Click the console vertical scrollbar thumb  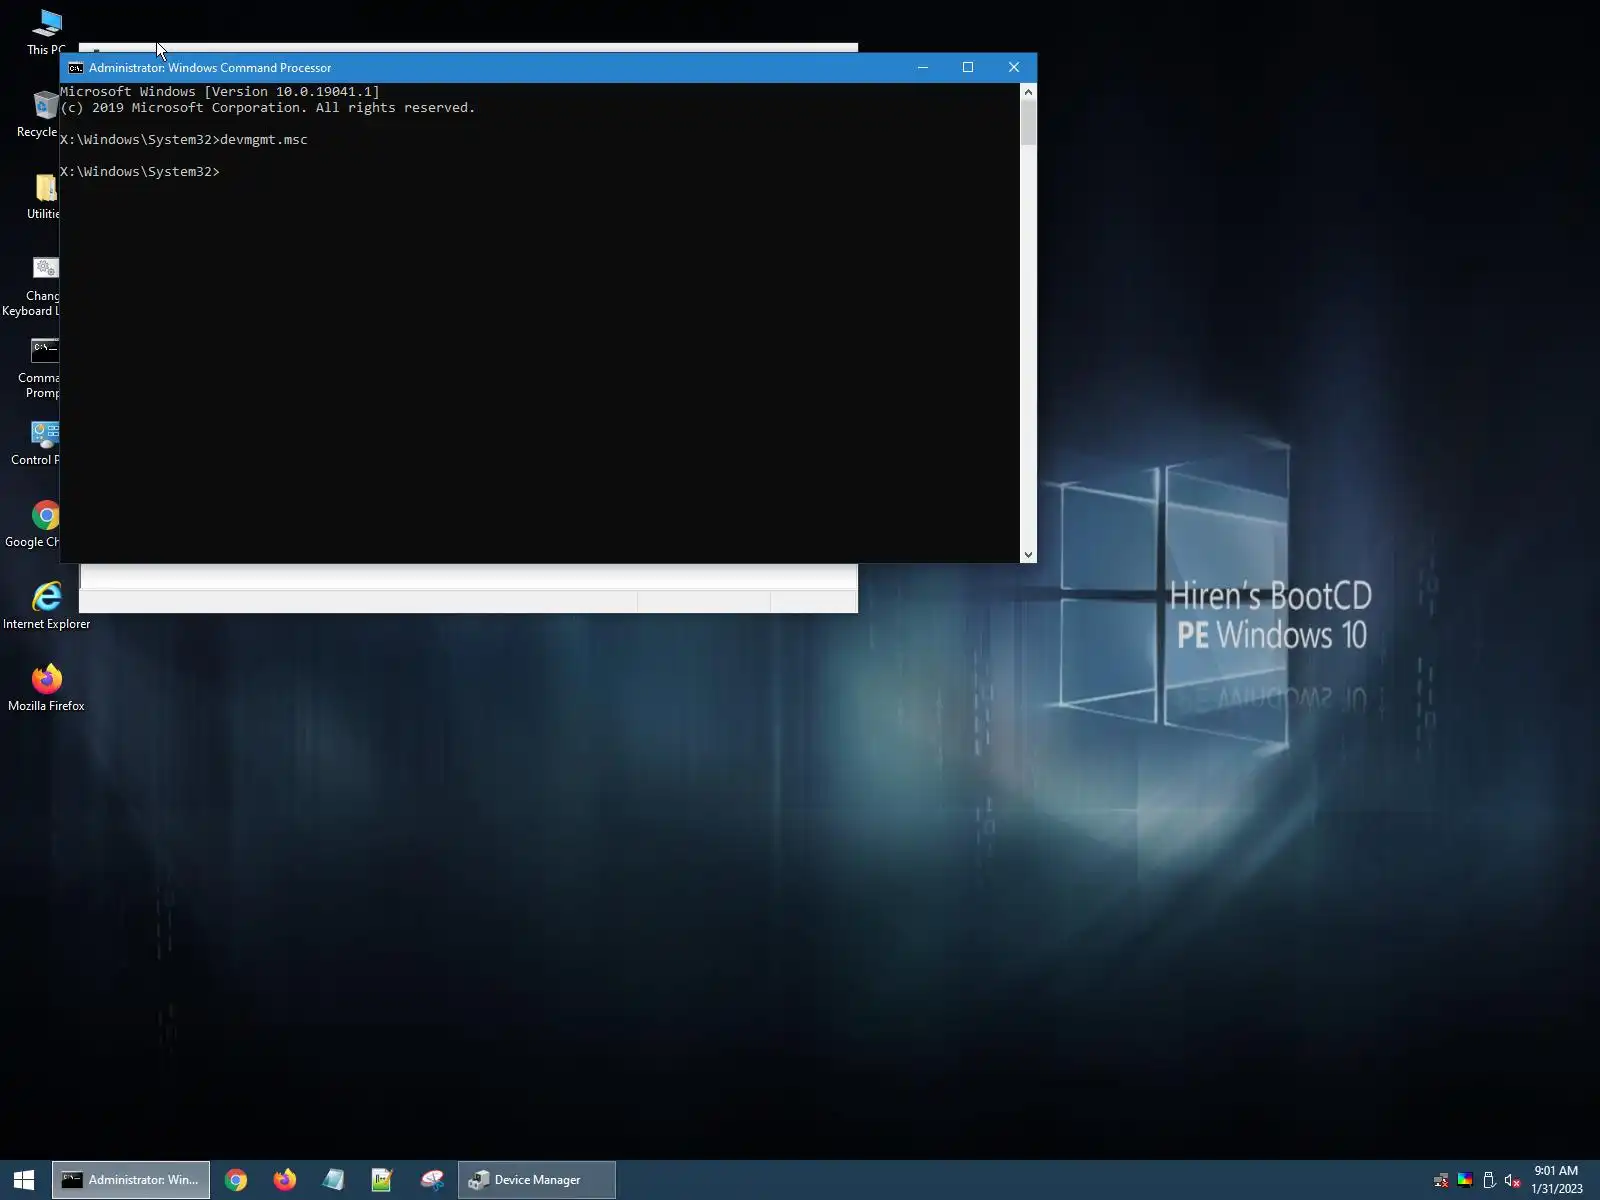1028,123
